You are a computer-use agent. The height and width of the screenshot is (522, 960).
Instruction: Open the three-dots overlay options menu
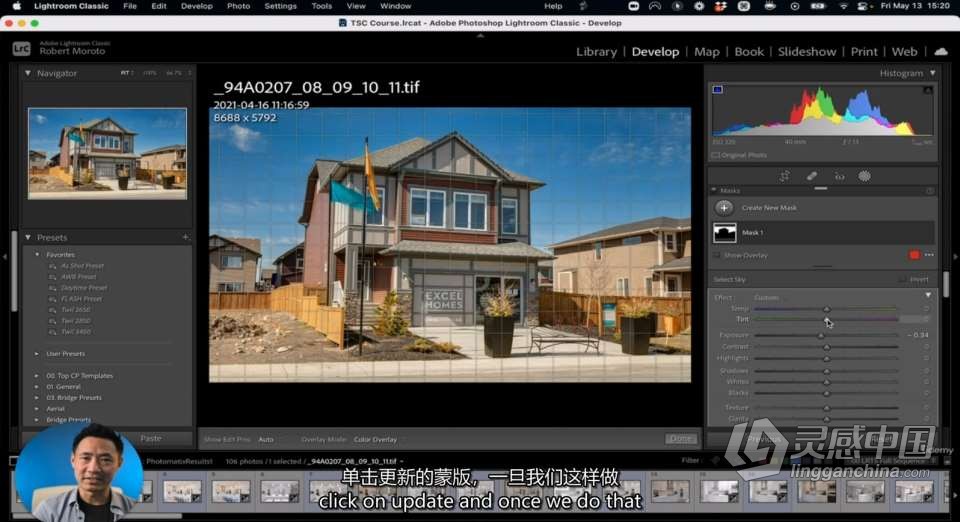(x=927, y=255)
